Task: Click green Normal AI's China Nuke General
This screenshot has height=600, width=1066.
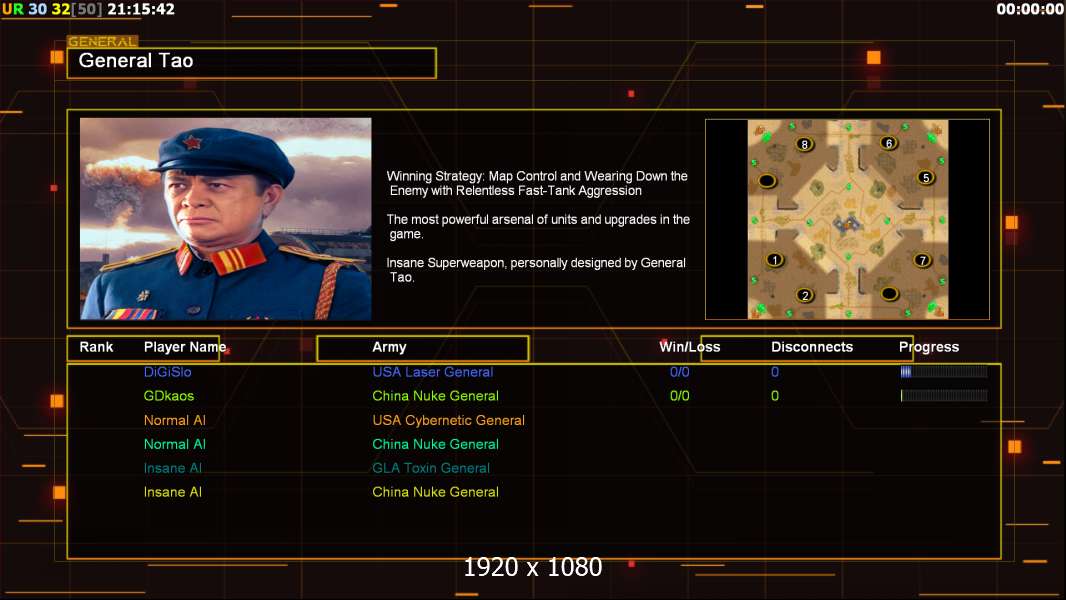Action: pyautogui.click(x=435, y=444)
